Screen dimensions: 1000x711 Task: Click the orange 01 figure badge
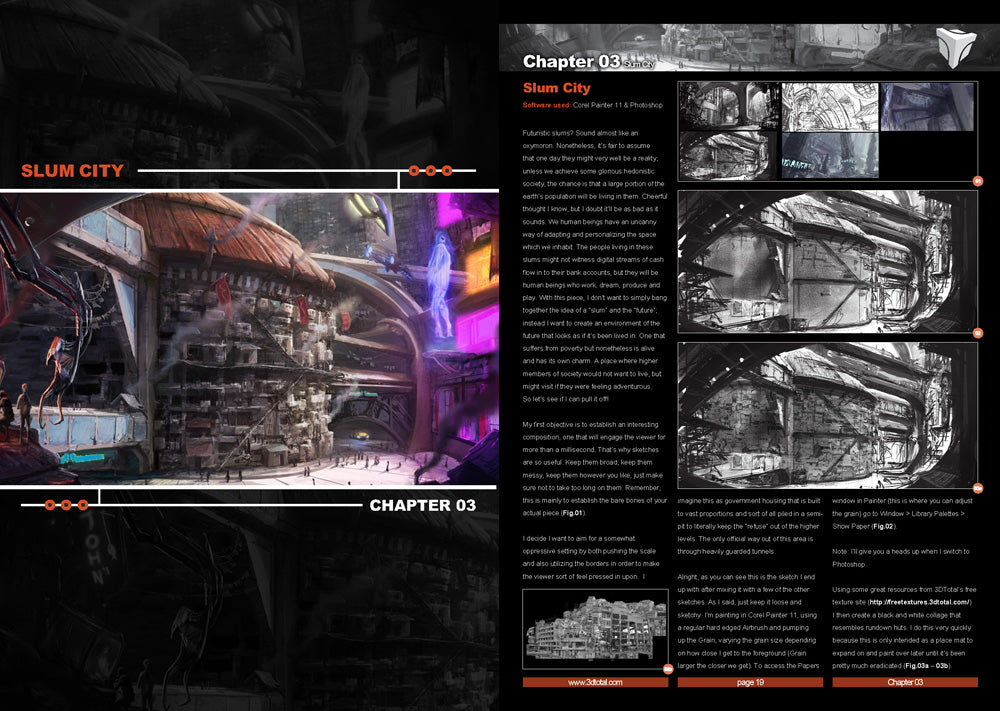[x=977, y=181]
